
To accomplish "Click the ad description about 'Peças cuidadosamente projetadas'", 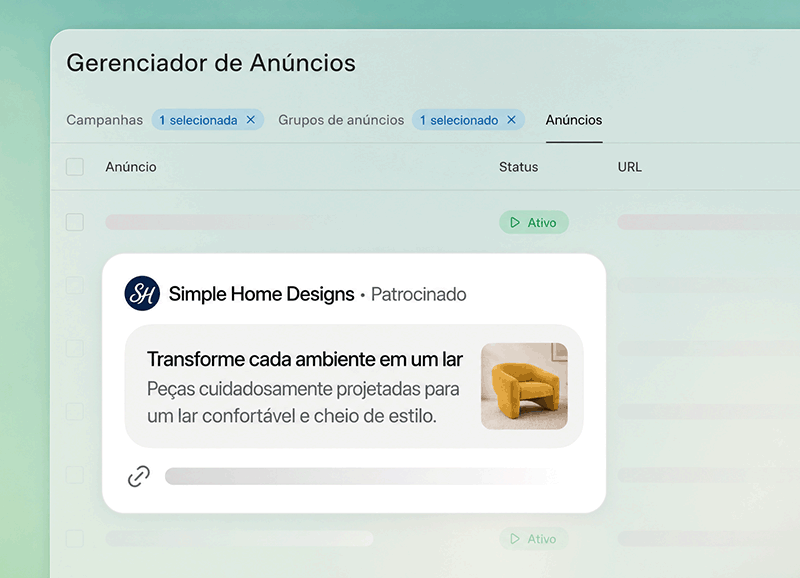I will pyautogui.click(x=303, y=402).
